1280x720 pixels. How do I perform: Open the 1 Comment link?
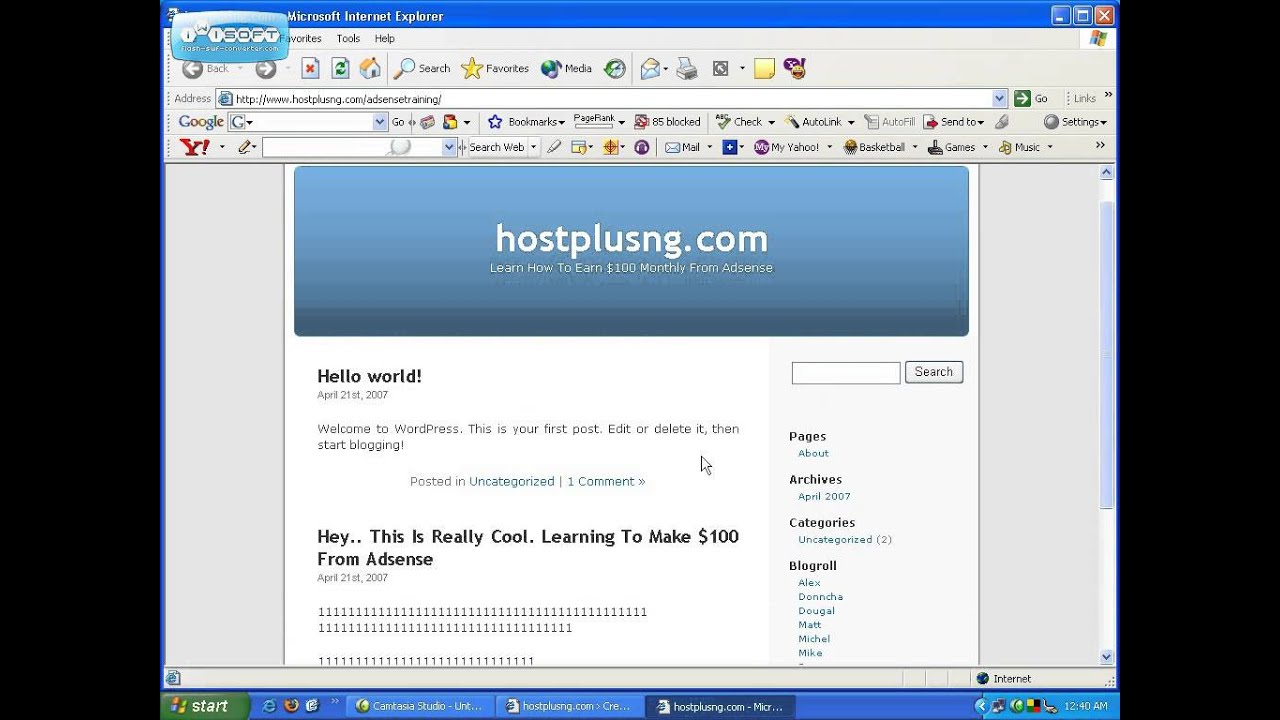tap(606, 481)
